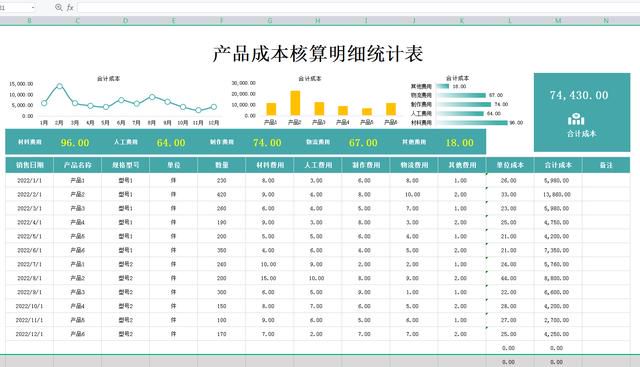
Task: Select the unit cost cell 44.00
Action: pos(509,278)
